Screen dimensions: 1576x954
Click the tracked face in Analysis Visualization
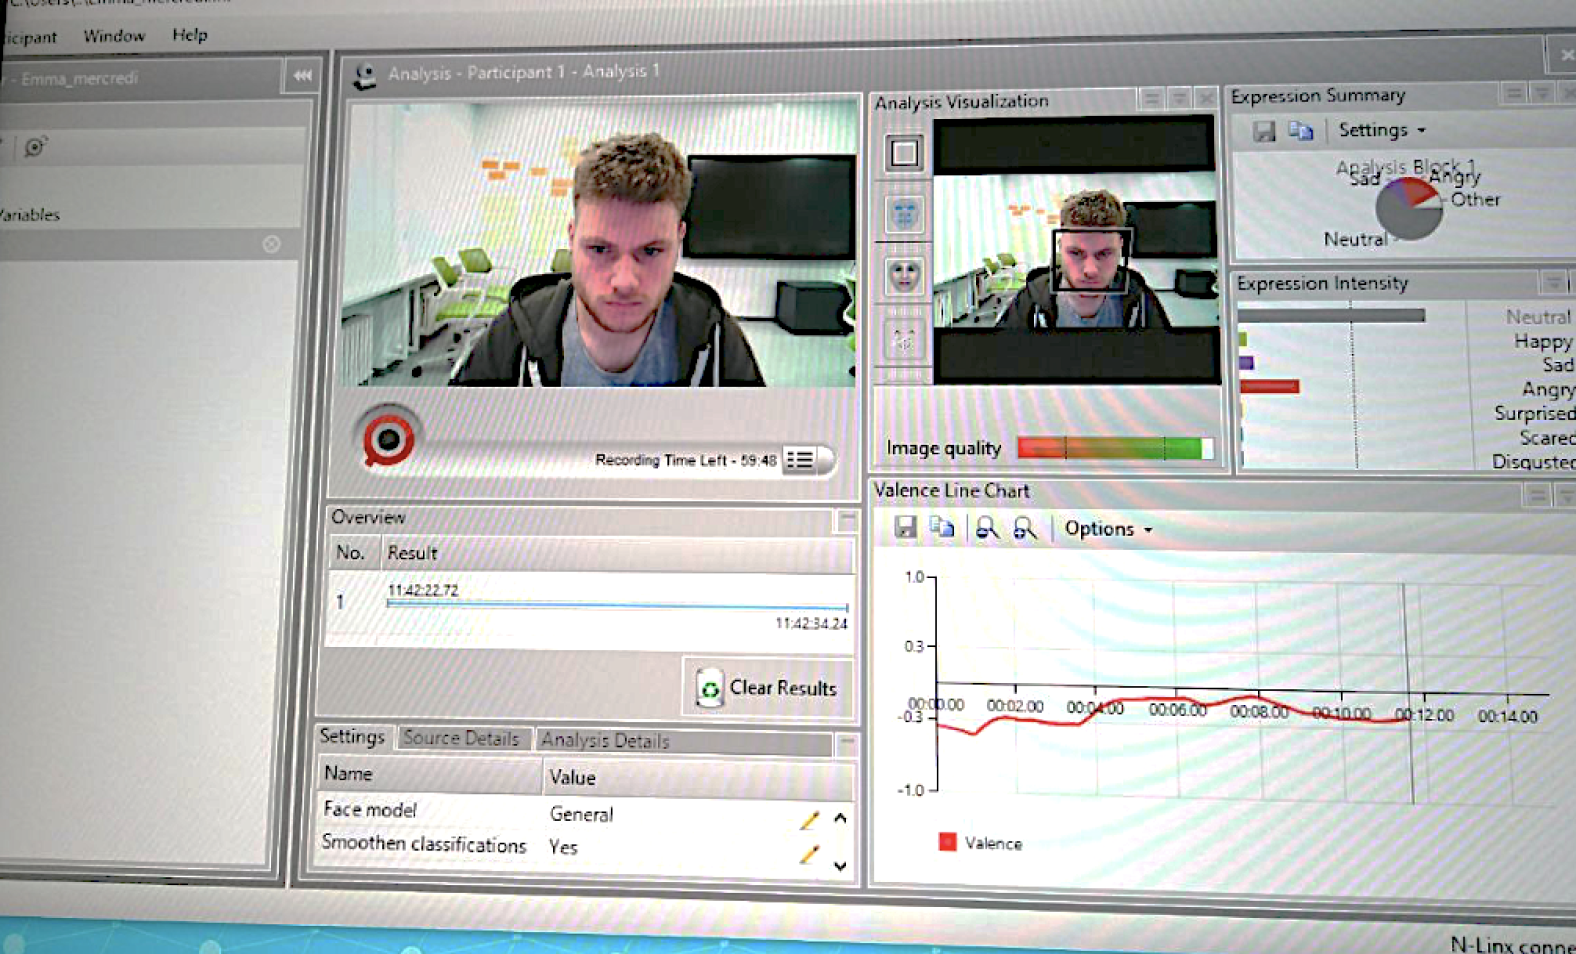pos(1091,259)
